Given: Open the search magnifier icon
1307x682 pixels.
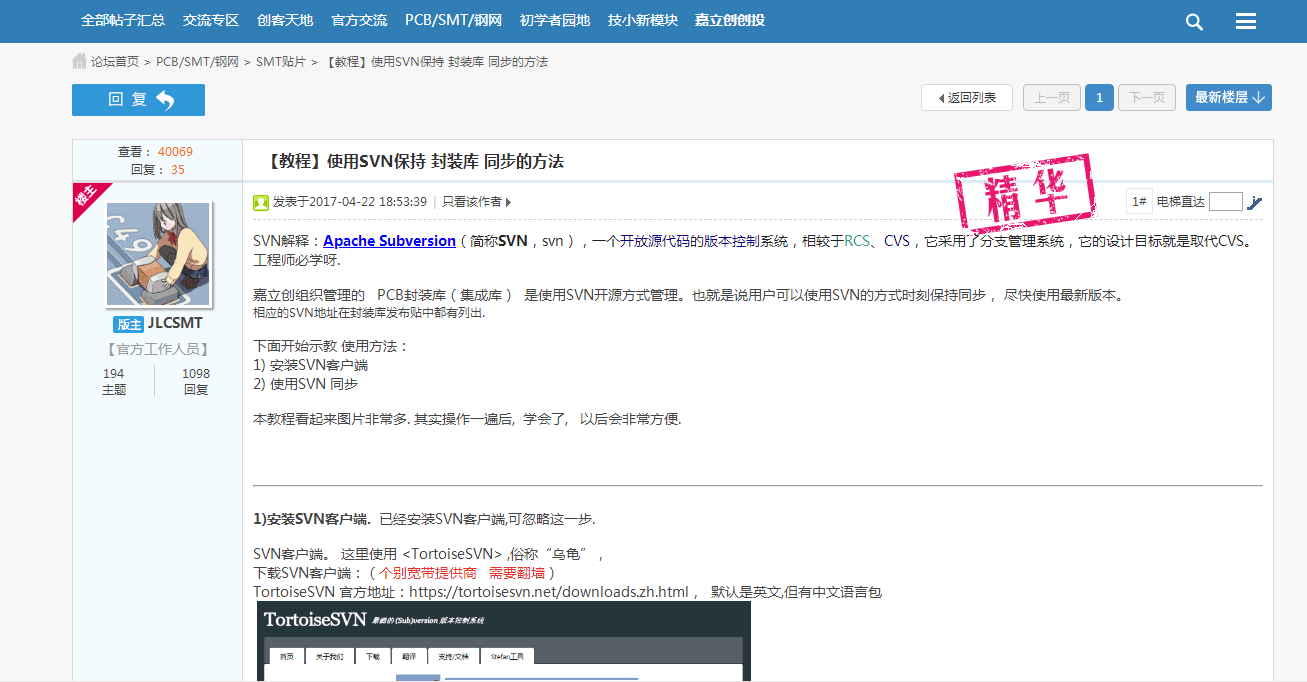Looking at the screenshot, I should (1194, 22).
